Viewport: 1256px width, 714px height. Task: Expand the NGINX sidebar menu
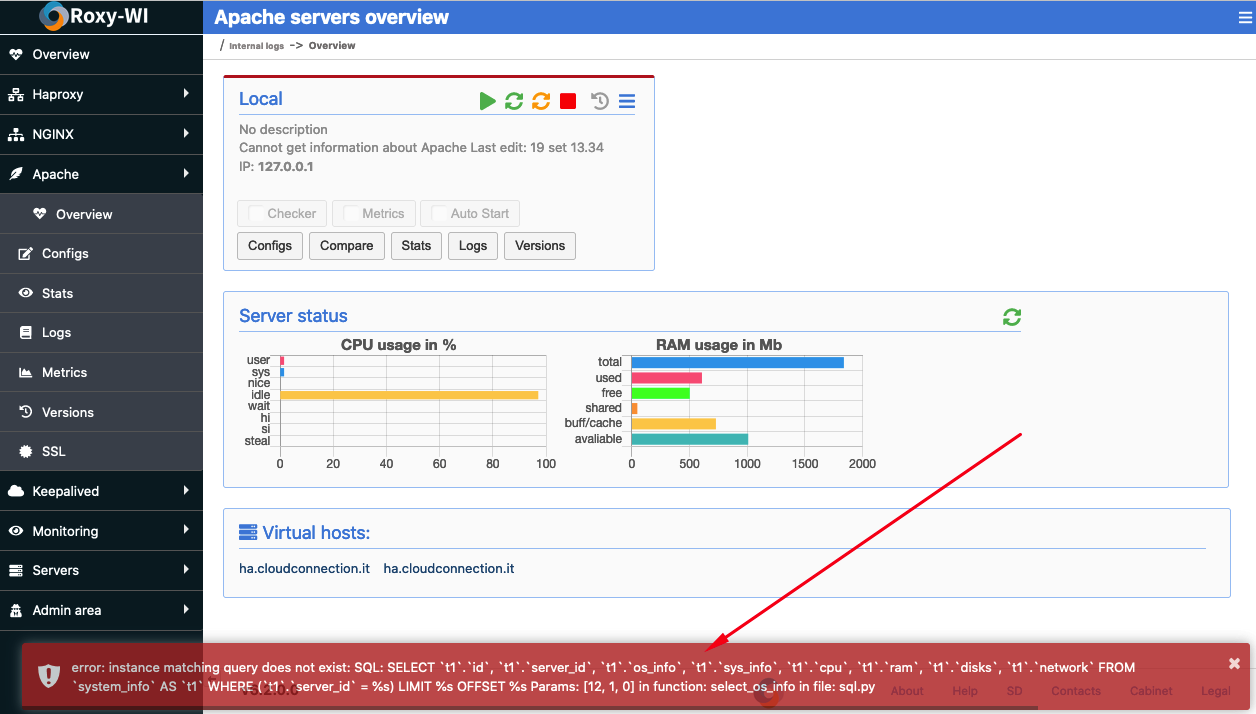coord(101,134)
